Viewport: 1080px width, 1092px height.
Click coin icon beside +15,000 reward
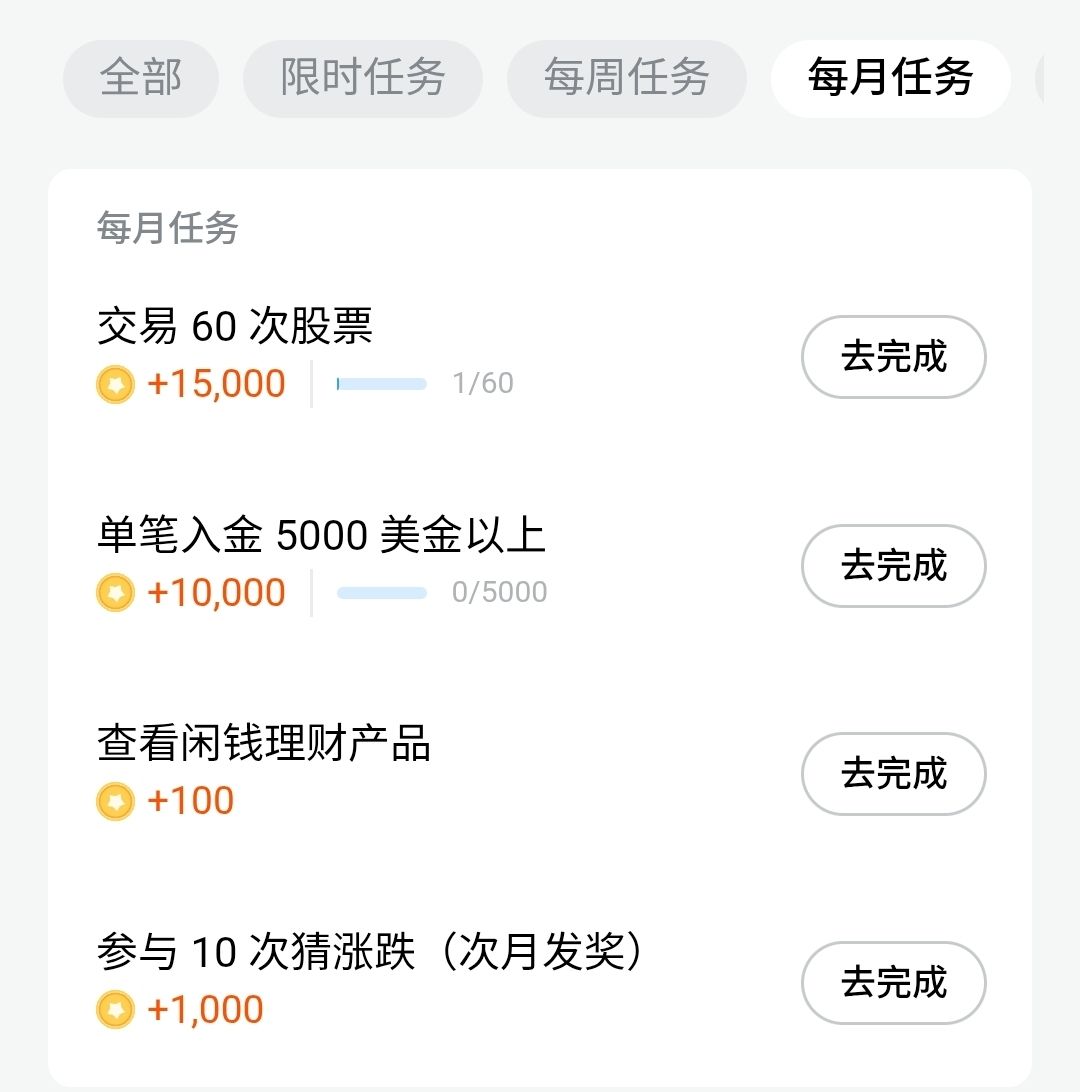tap(115, 385)
